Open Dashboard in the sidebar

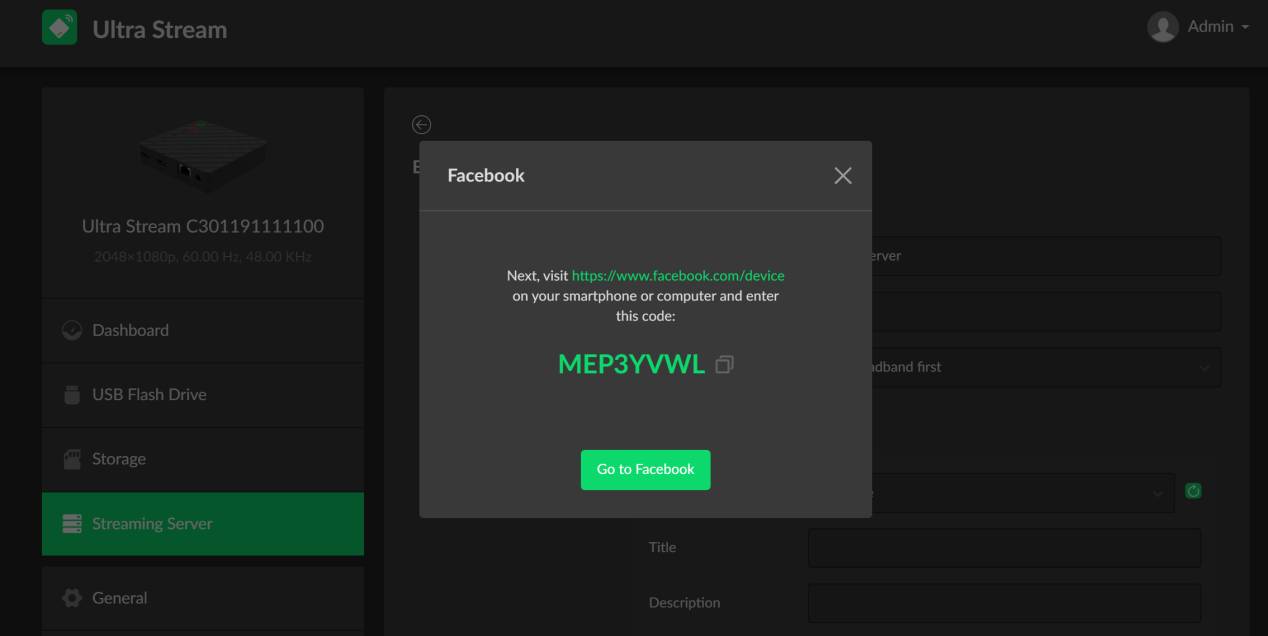(203, 330)
